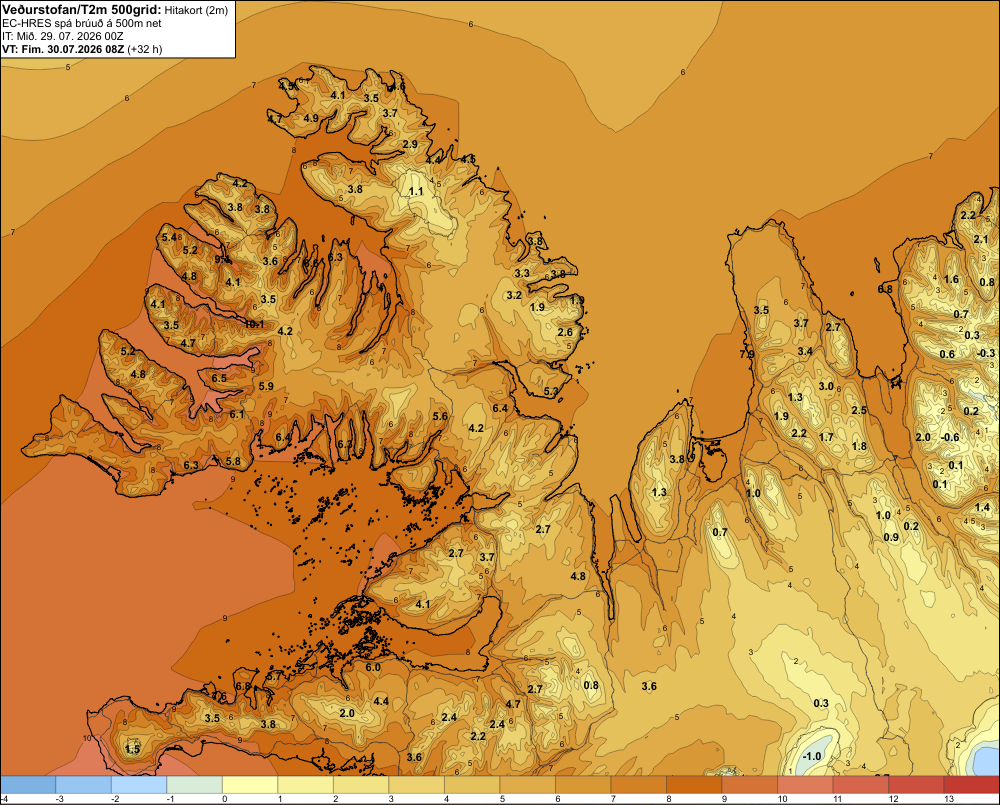The height and width of the screenshot is (805, 1000).
Task: Click the 'VT: Fim. 30.07.2026 08Z' valid time
Action: point(64,49)
